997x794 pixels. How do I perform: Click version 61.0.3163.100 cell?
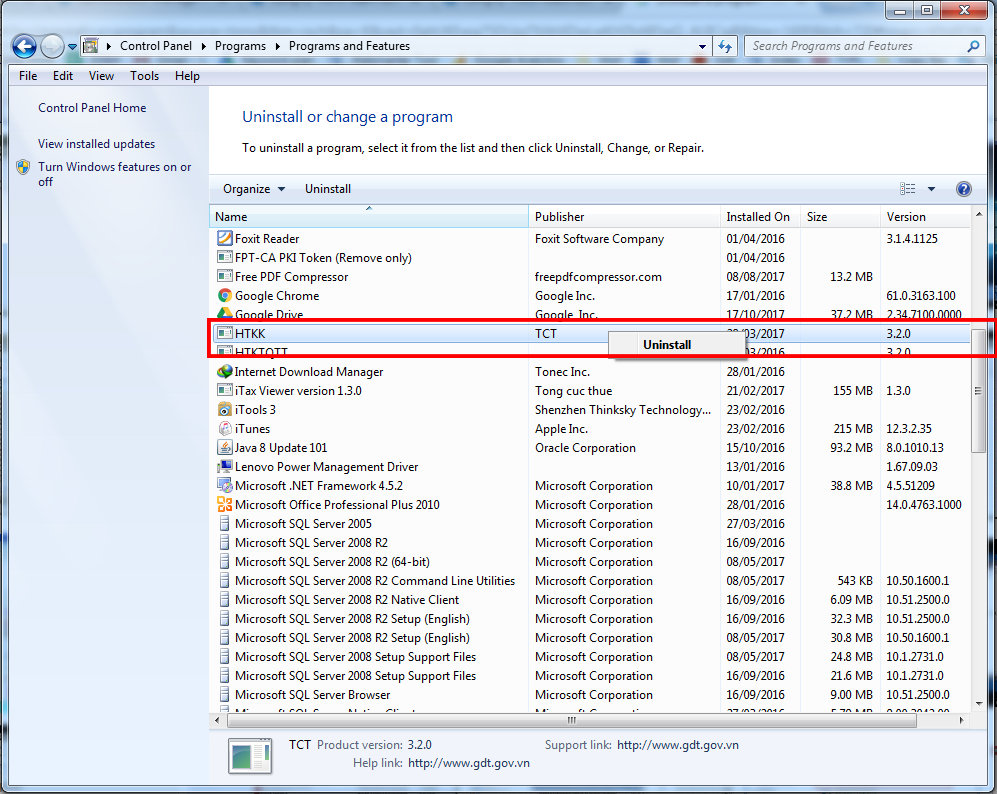(x=921, y=296)
